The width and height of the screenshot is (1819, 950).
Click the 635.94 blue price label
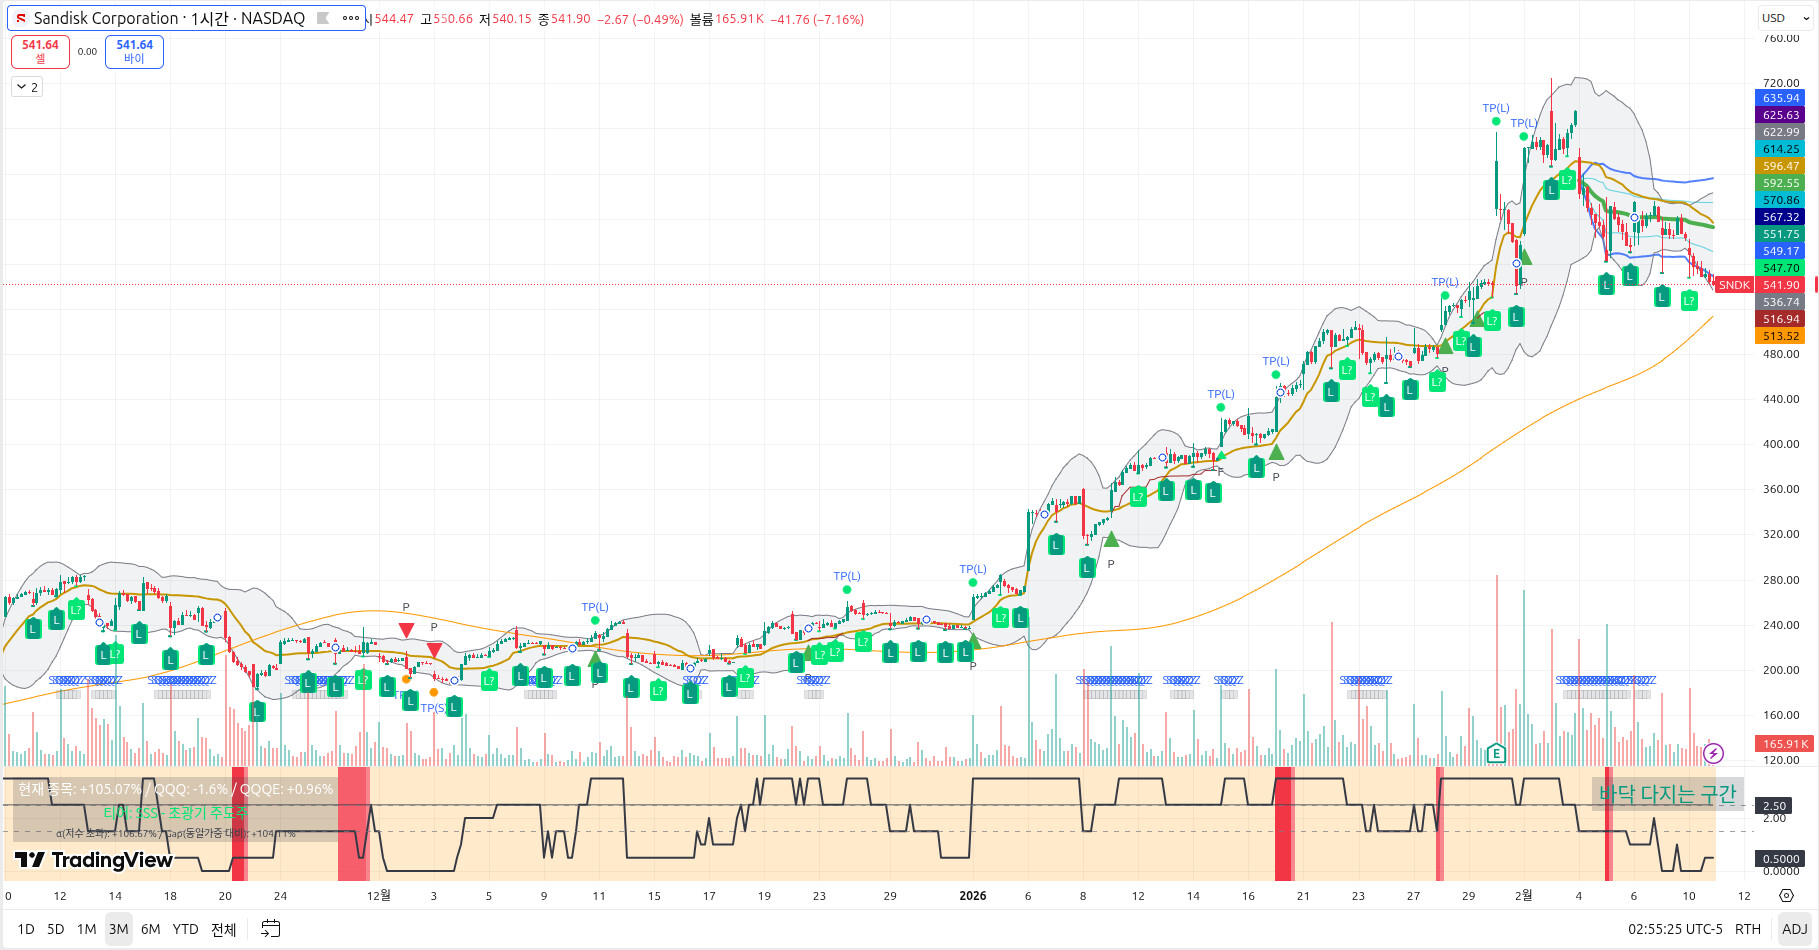click(x=1780, y=98)
